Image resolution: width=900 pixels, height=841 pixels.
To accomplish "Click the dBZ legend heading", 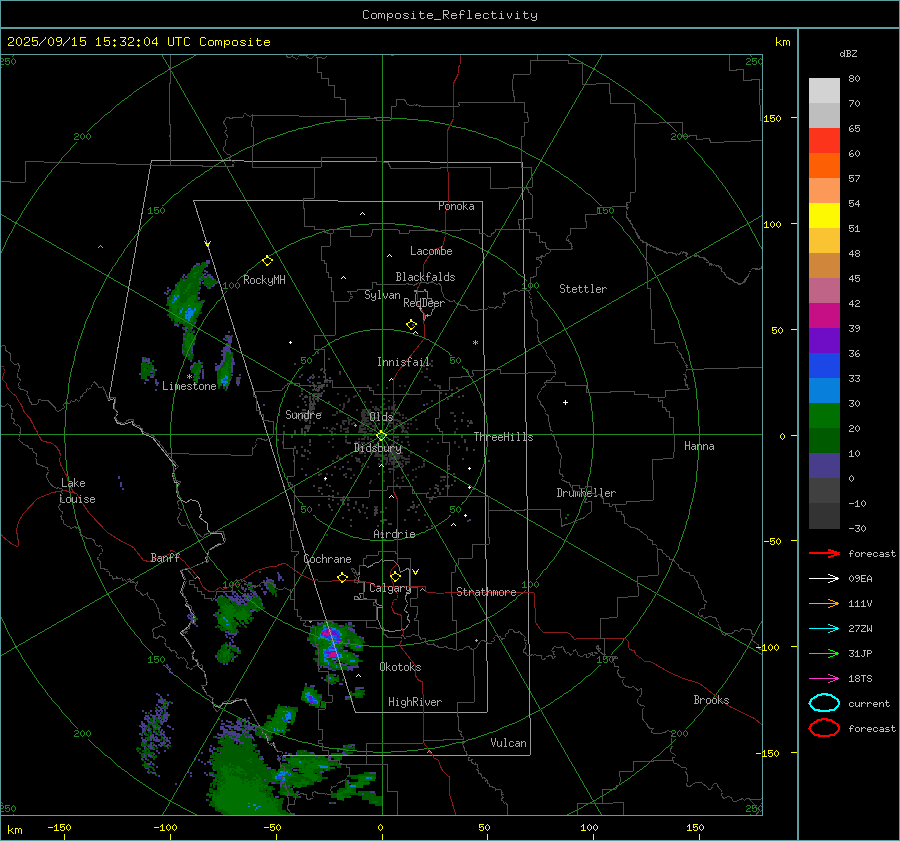I will click(x=848, y=54).
